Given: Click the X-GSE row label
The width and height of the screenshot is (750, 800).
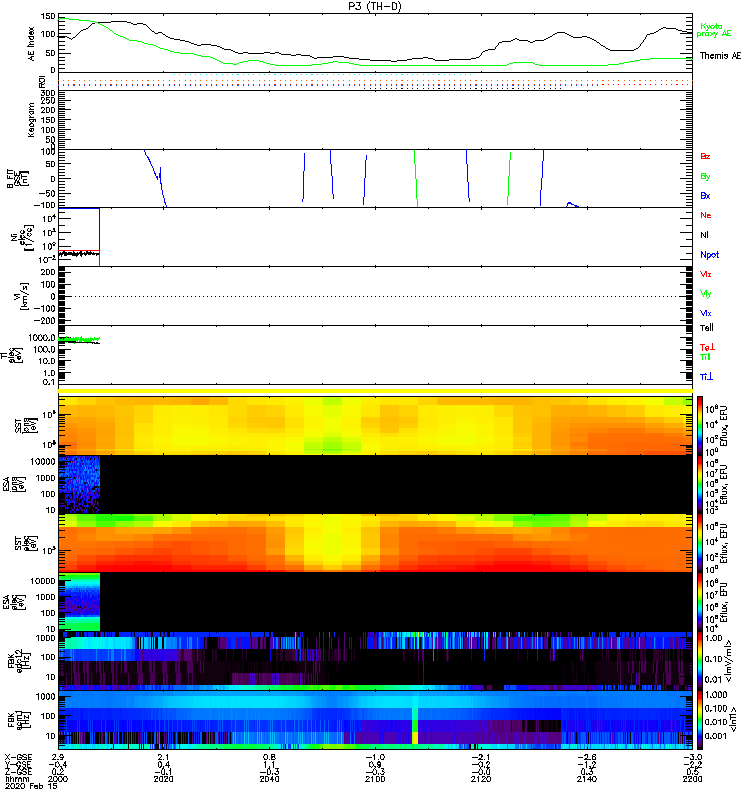Looking at the screenshot, I should click(18, 758).
